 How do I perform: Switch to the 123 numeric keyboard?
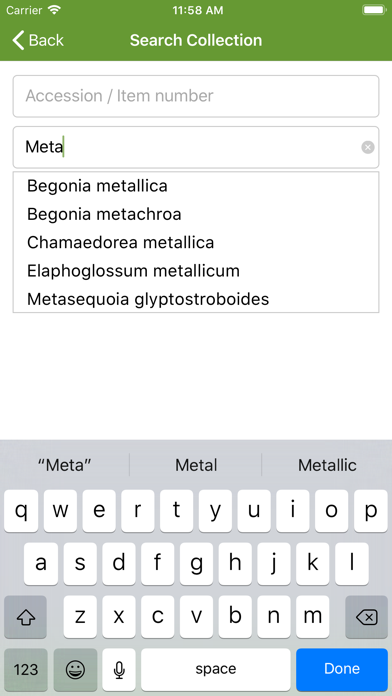coord(26,669)
